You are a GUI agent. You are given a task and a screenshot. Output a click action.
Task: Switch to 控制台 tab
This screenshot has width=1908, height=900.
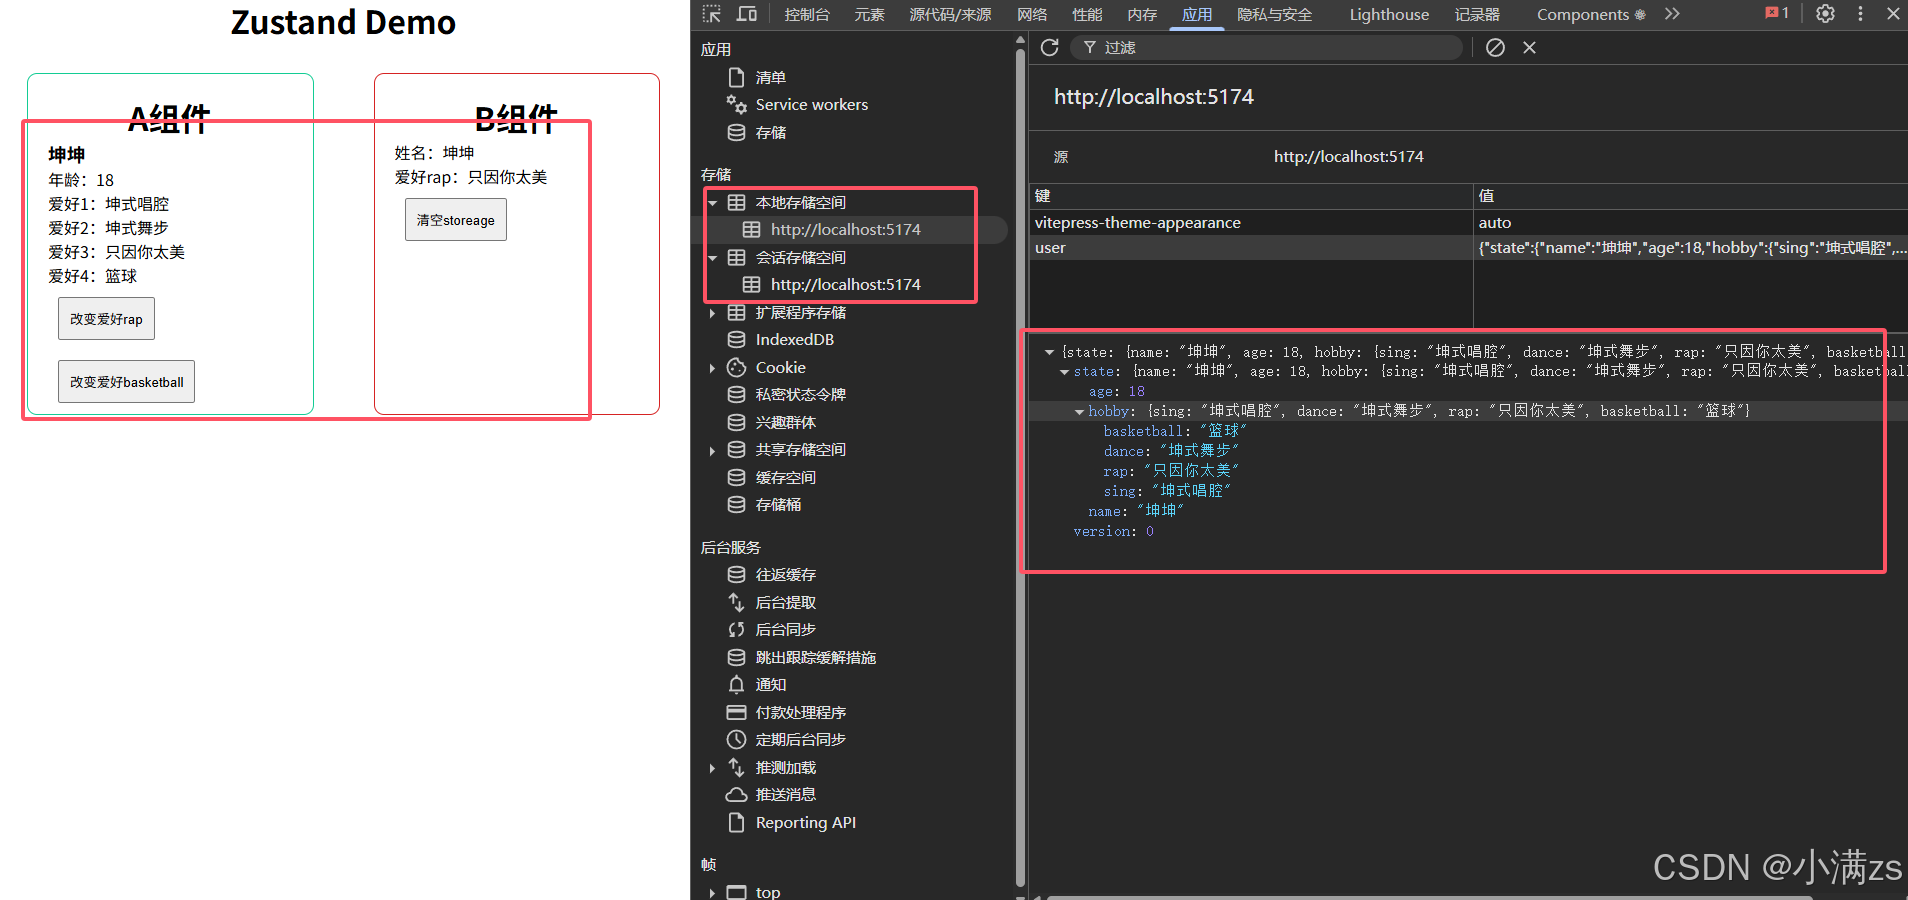(806, 14)
